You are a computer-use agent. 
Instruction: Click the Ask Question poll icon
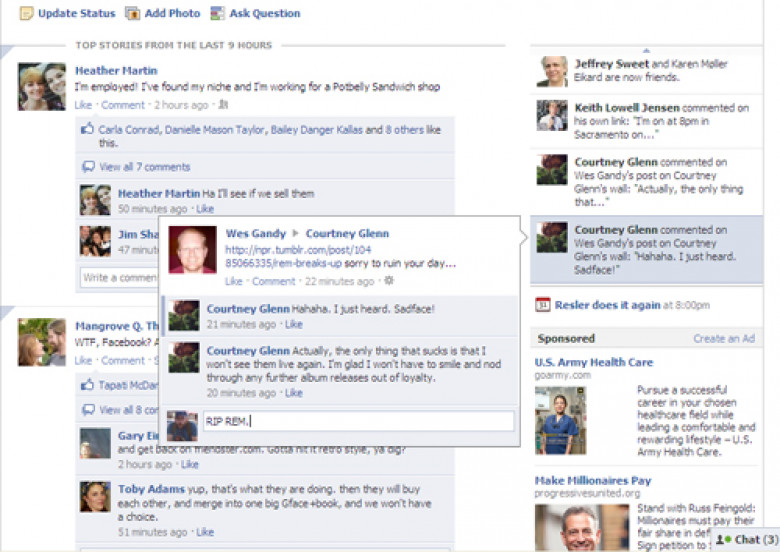[x=217, y=13]
